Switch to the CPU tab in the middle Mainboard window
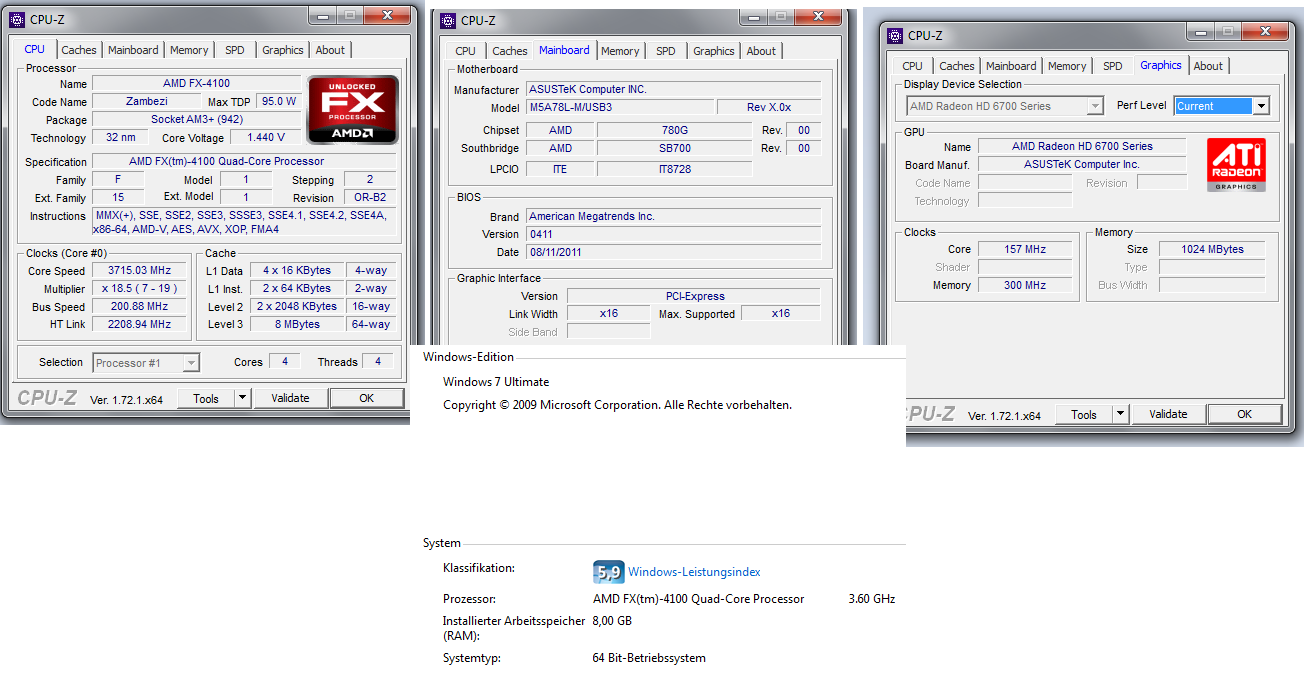This screenshot has height=676, width=1304. tap(466, 51)
